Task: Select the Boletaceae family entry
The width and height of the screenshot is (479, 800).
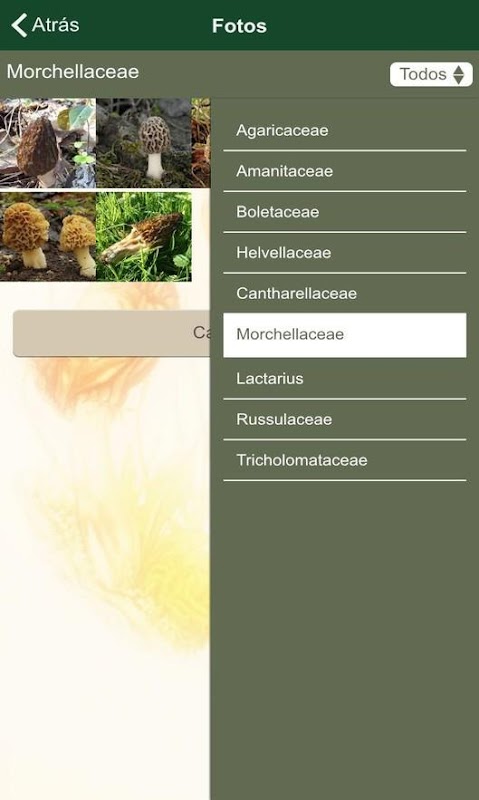Action: (345, 212)
